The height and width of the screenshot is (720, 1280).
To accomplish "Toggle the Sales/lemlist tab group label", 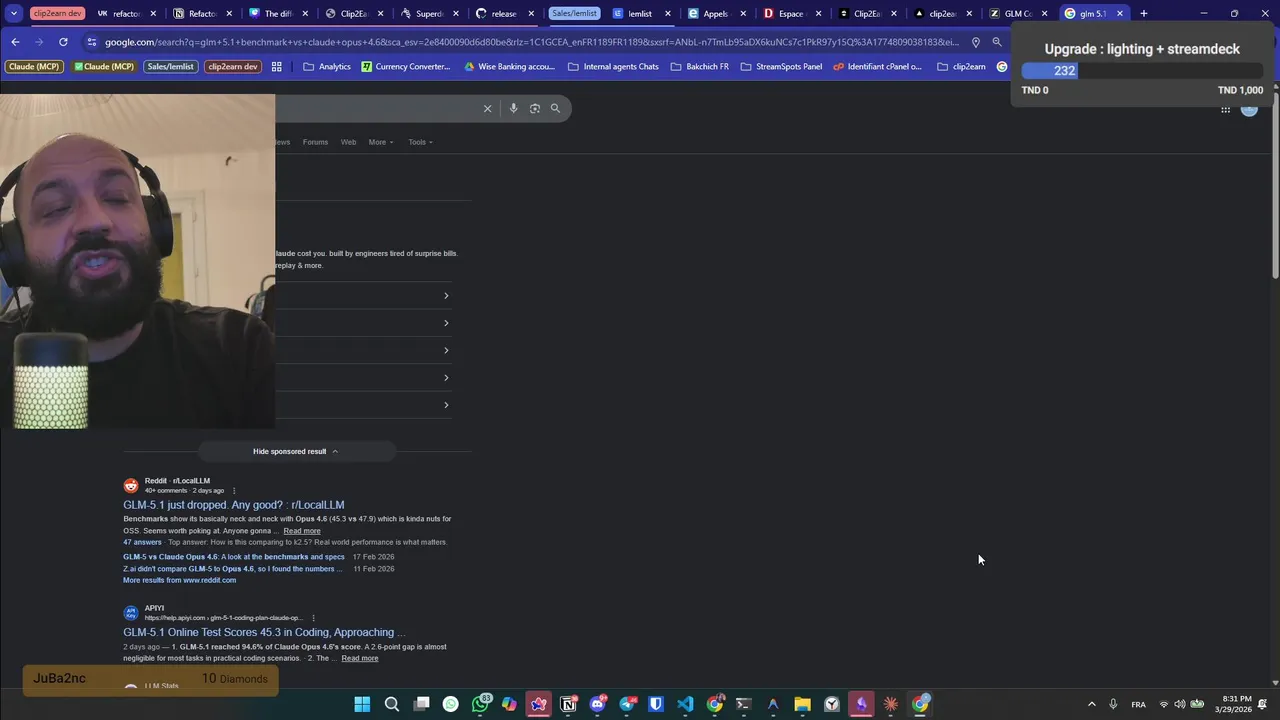I will click(575, 14).
